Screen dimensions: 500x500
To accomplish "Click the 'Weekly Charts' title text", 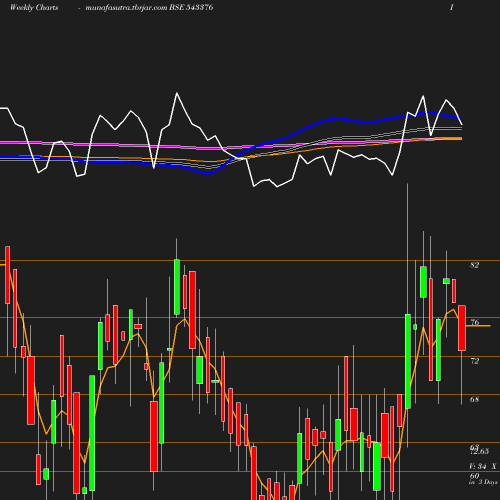I will (x=34, y=7).
